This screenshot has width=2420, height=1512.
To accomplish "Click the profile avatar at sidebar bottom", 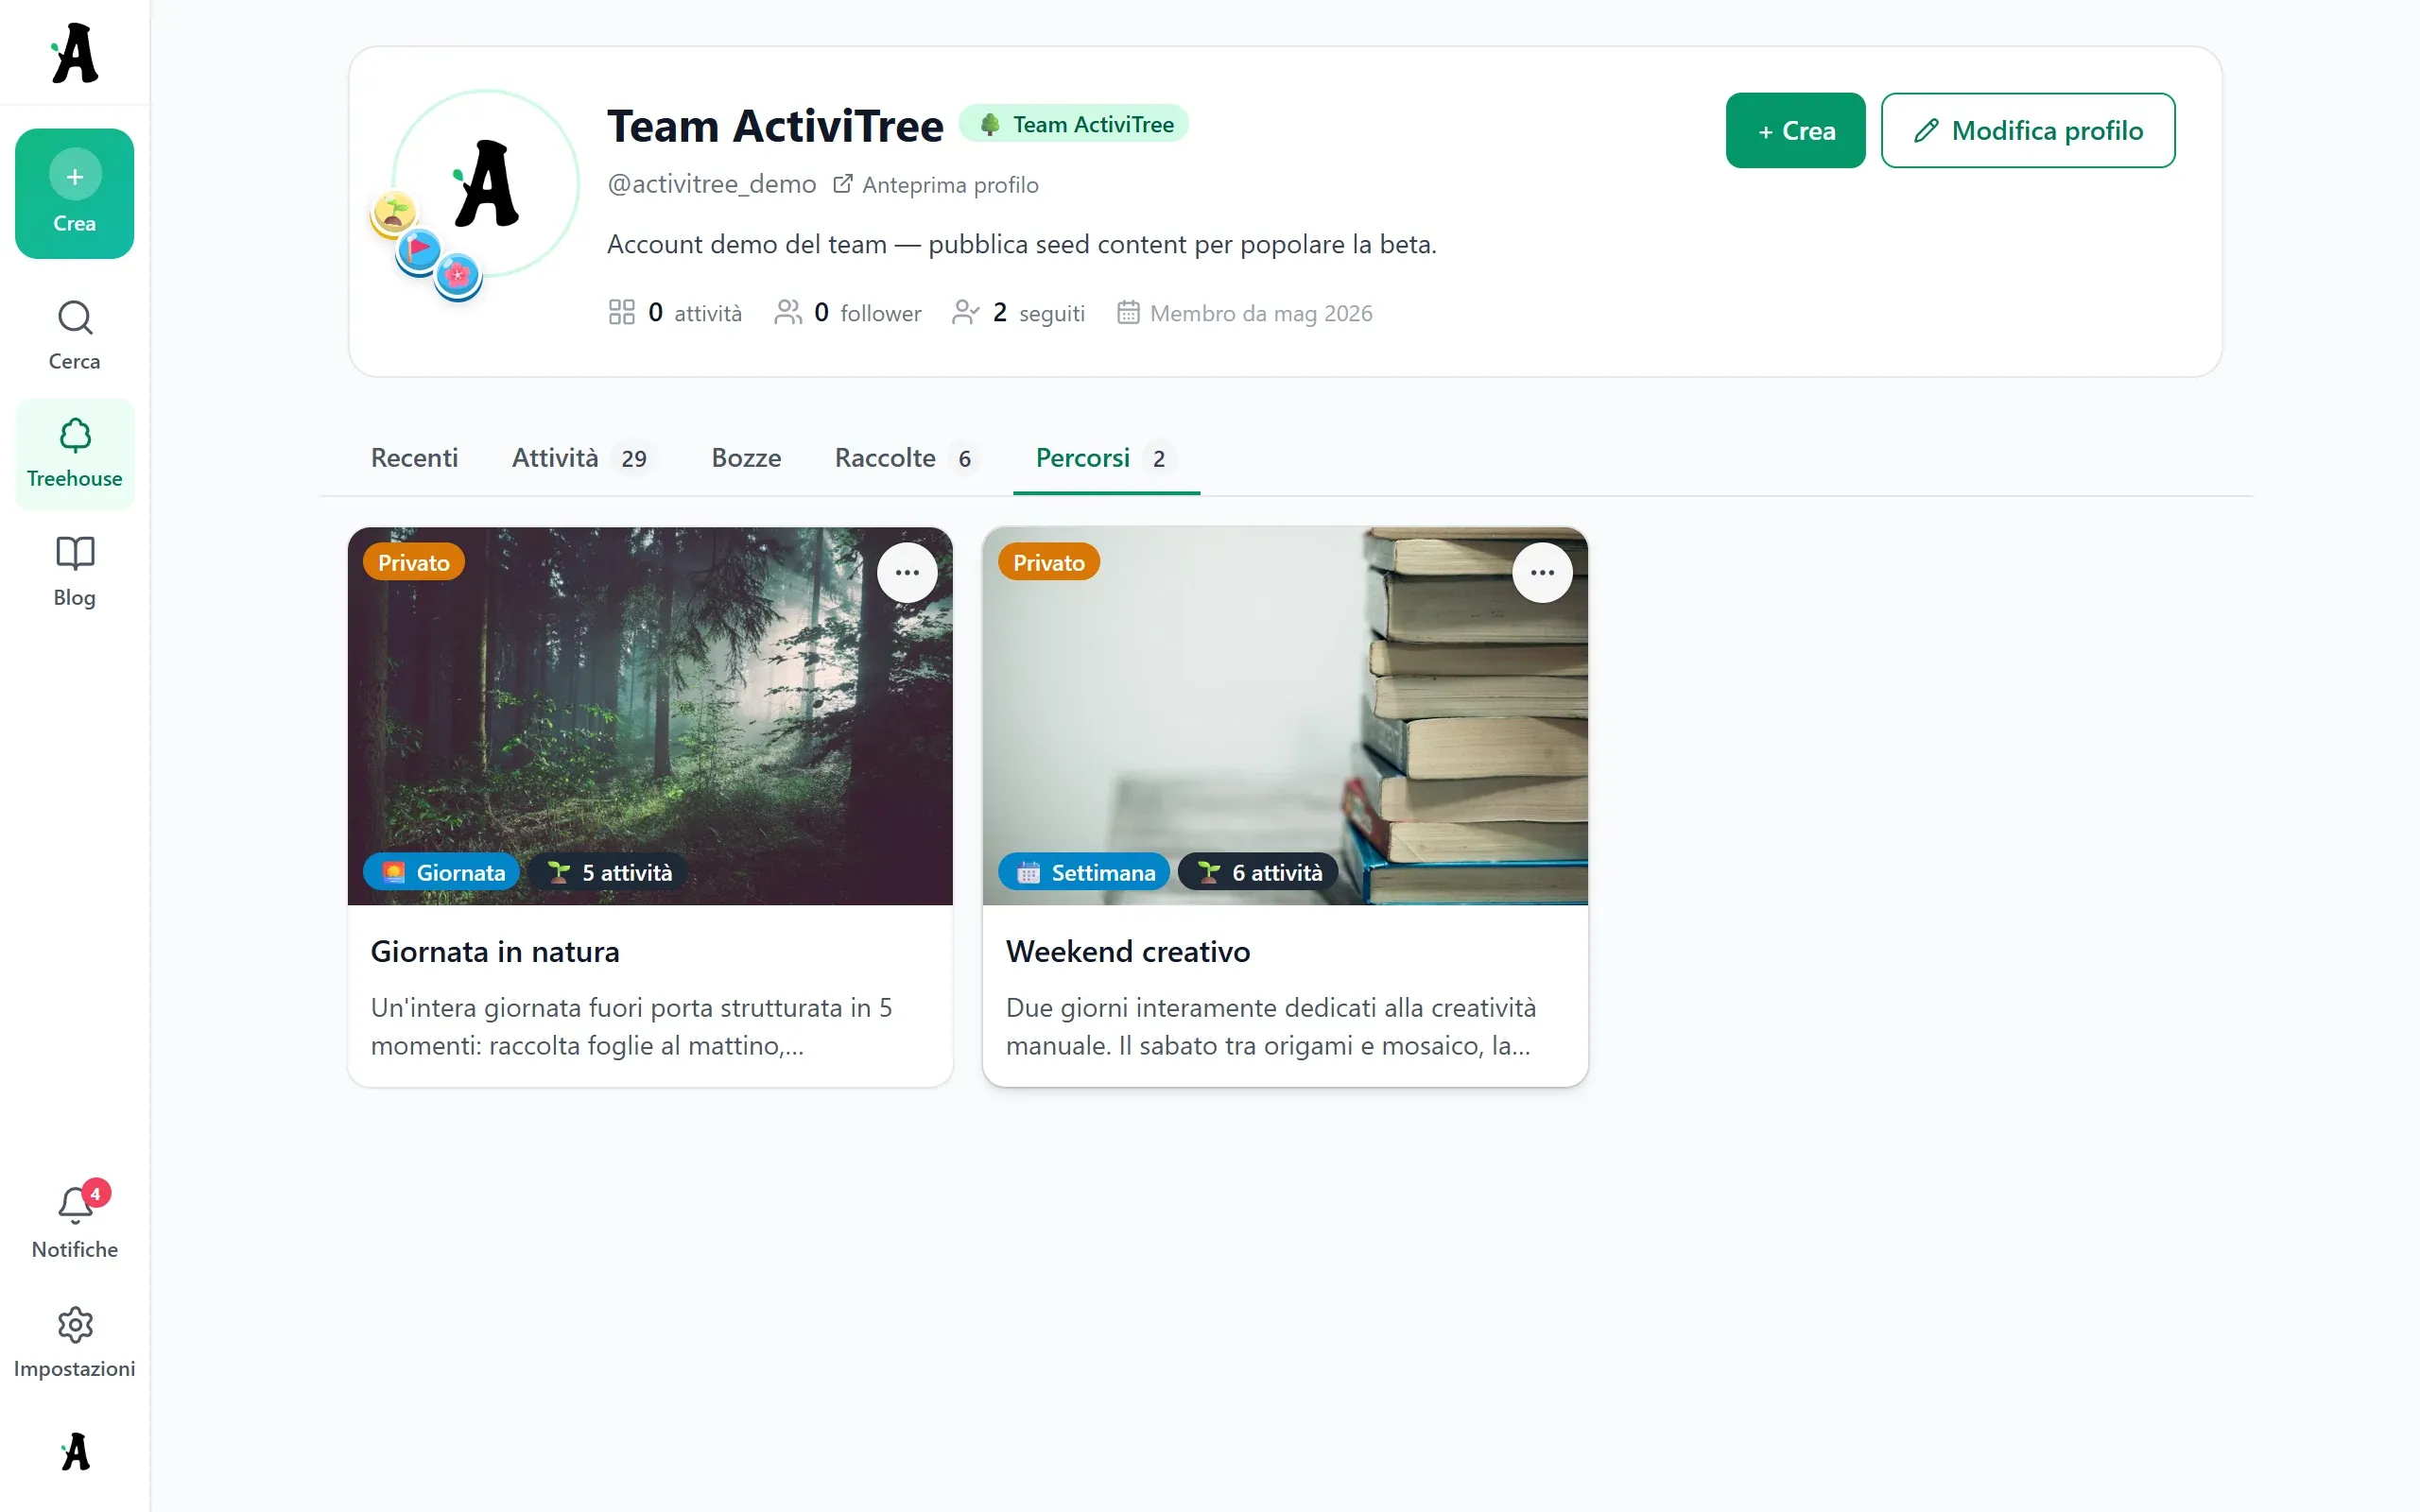I will coord(75,1452).
